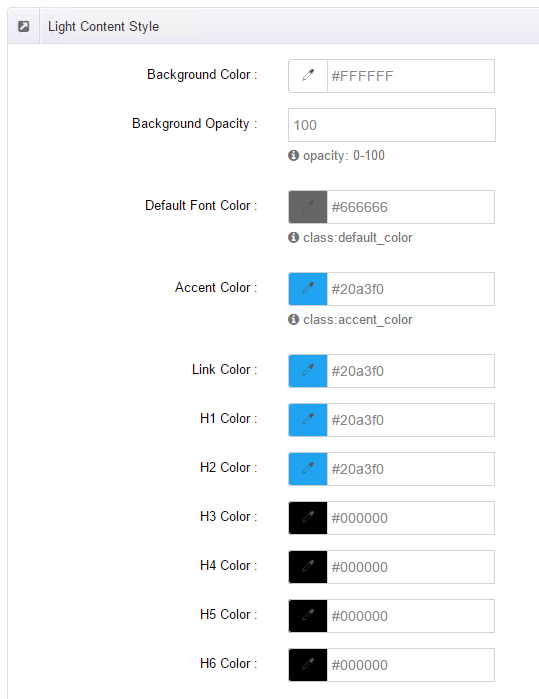The image size is (539, 699).
Task: Open the Default Font Color gray swatch
Action: pos(308,207)
